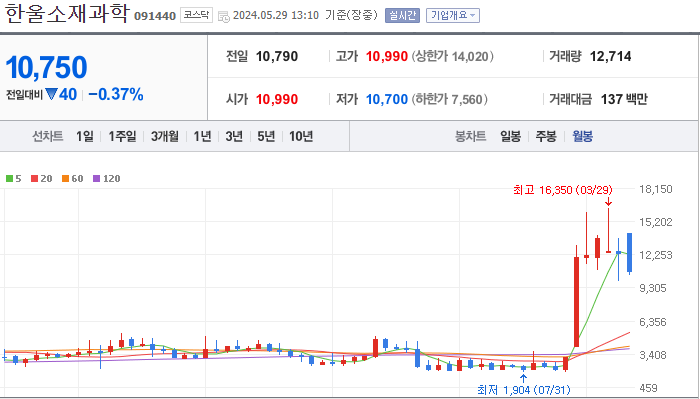Click the 한울소재과학 stock title
The image size is (700, 399).
point(67,14)
